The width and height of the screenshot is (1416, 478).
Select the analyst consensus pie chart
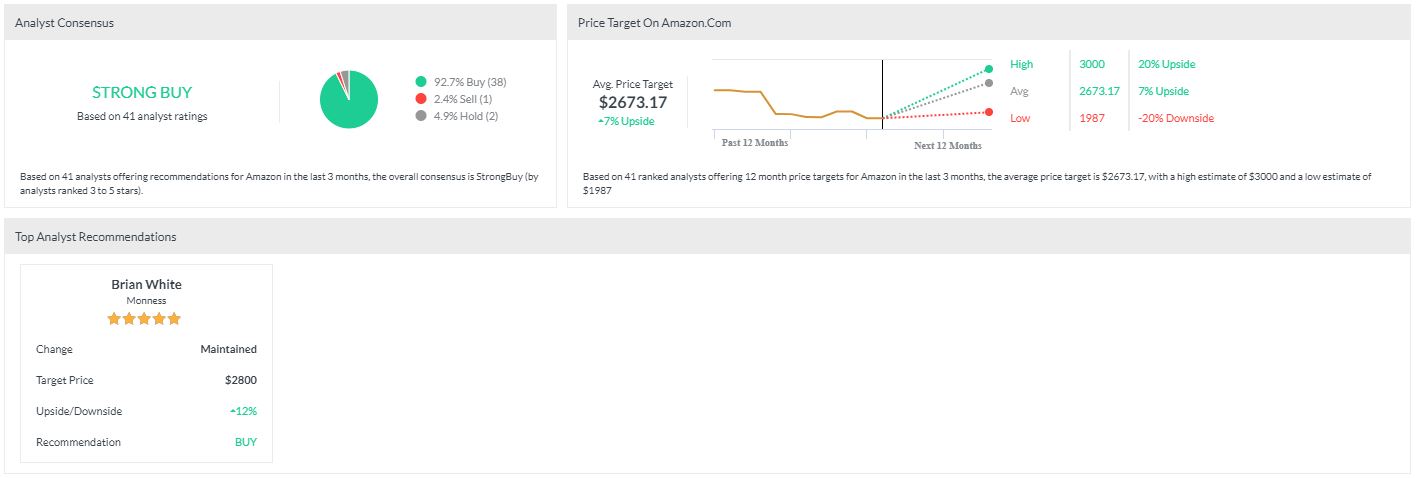click(x=349, y=99)
